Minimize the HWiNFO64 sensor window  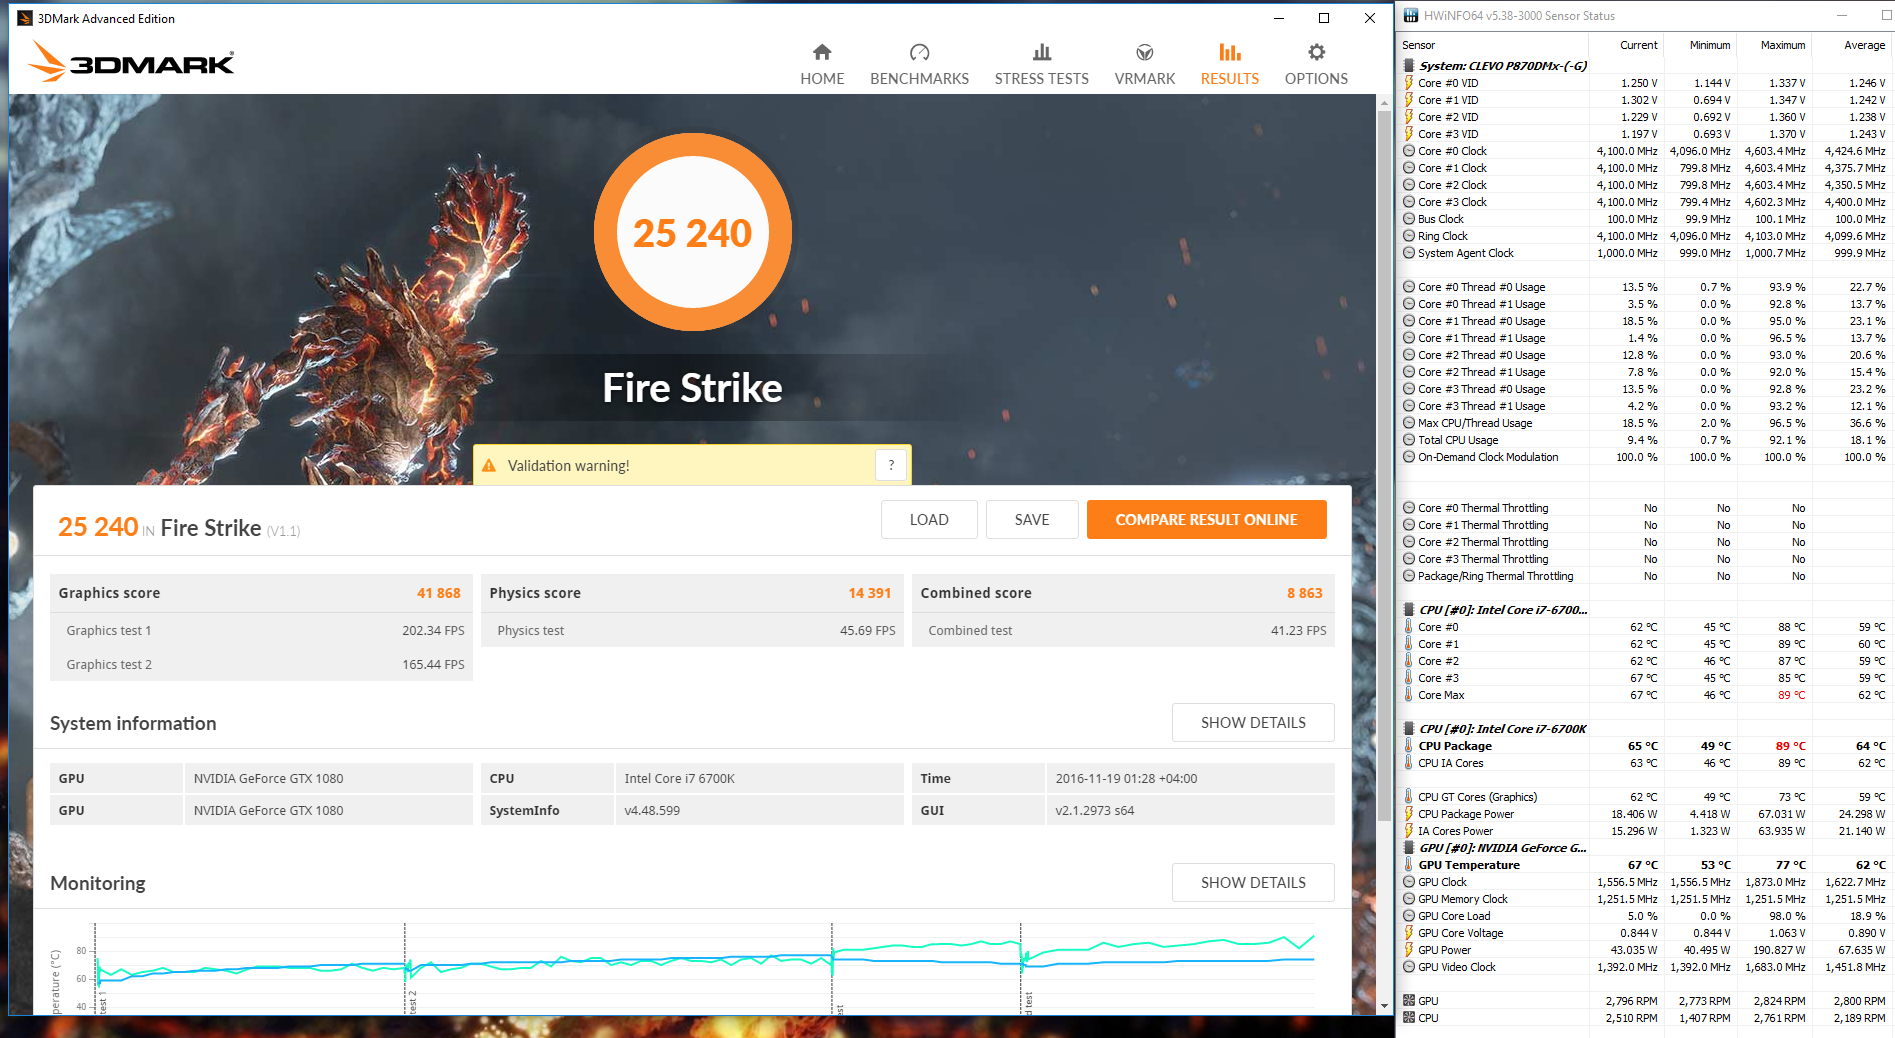(x=1843, y=15)
